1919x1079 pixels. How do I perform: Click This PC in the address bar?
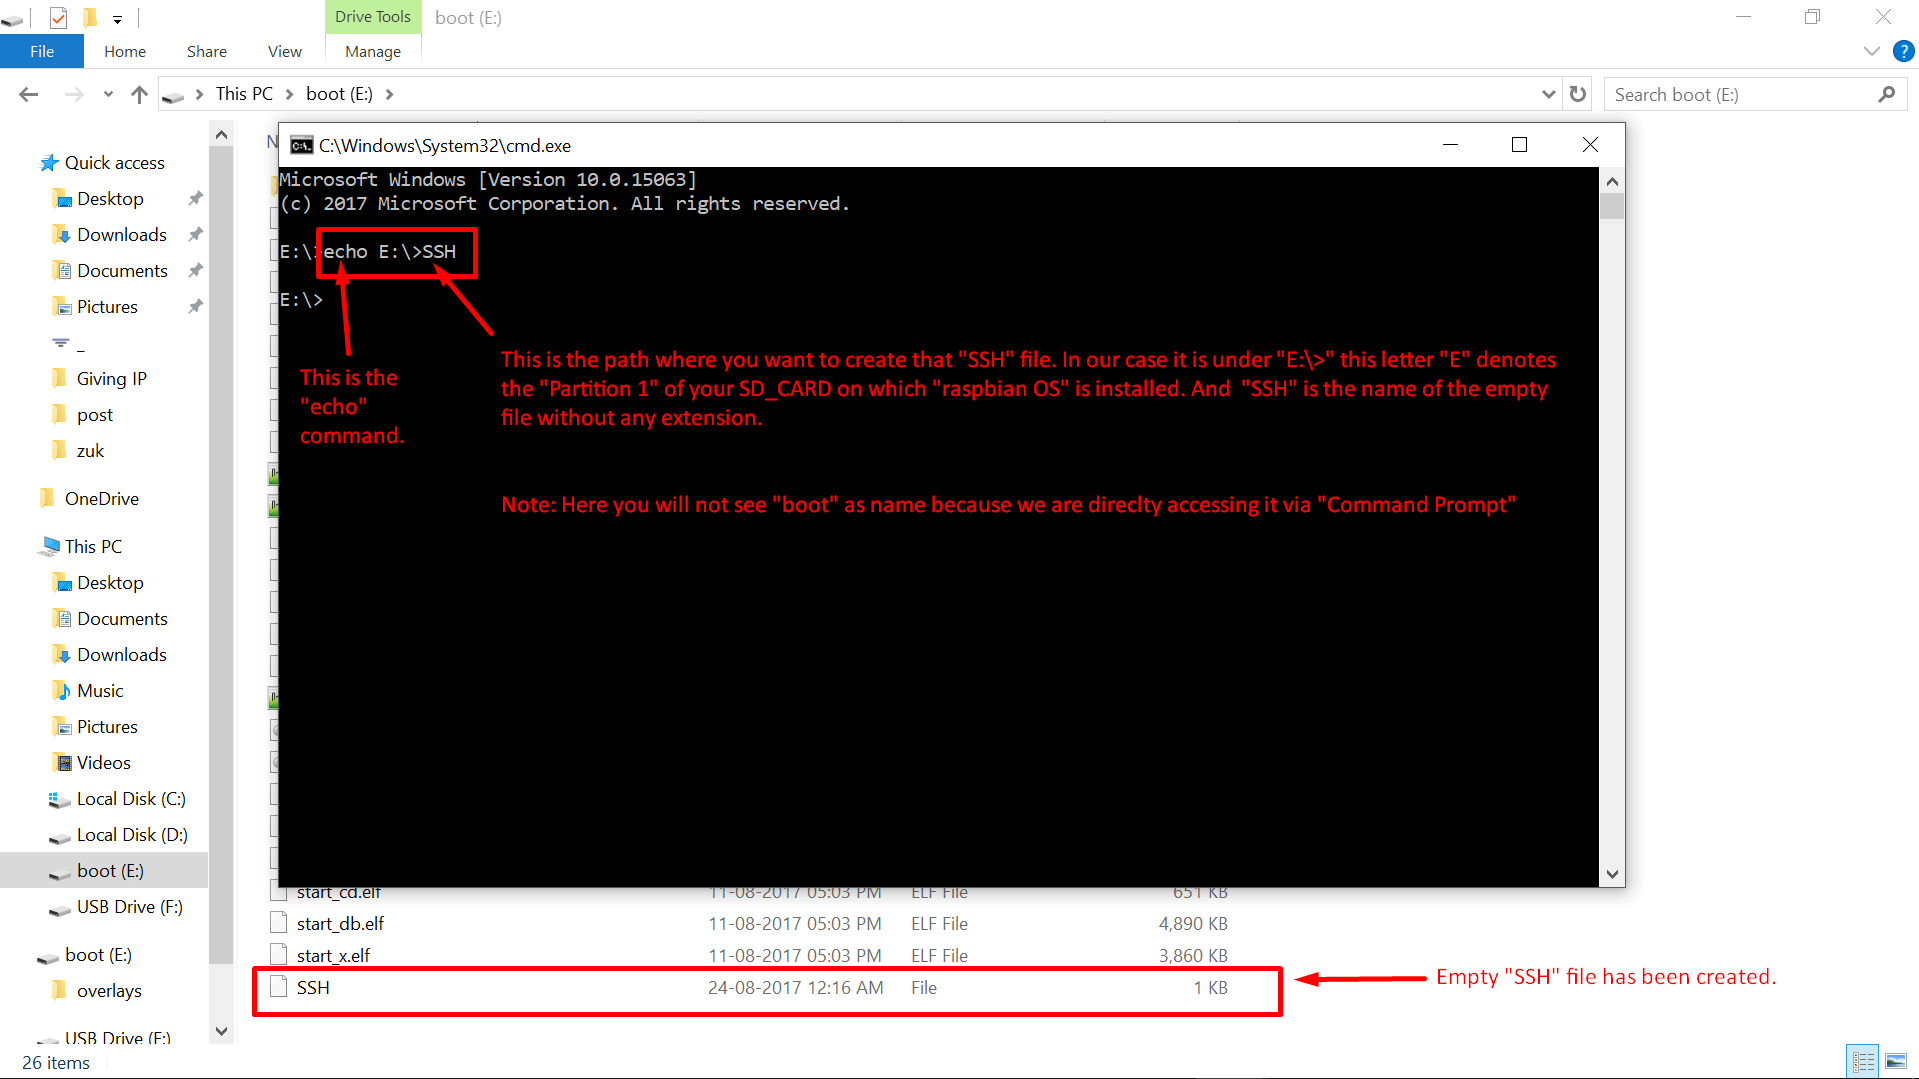click(x=244, y=93)
